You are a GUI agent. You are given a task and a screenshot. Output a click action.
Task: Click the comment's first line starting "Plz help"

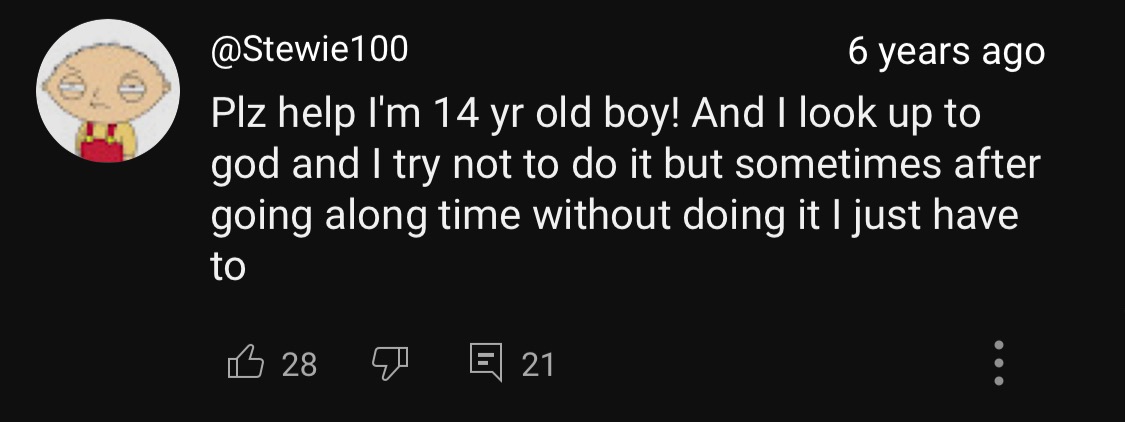click(595, 114)
